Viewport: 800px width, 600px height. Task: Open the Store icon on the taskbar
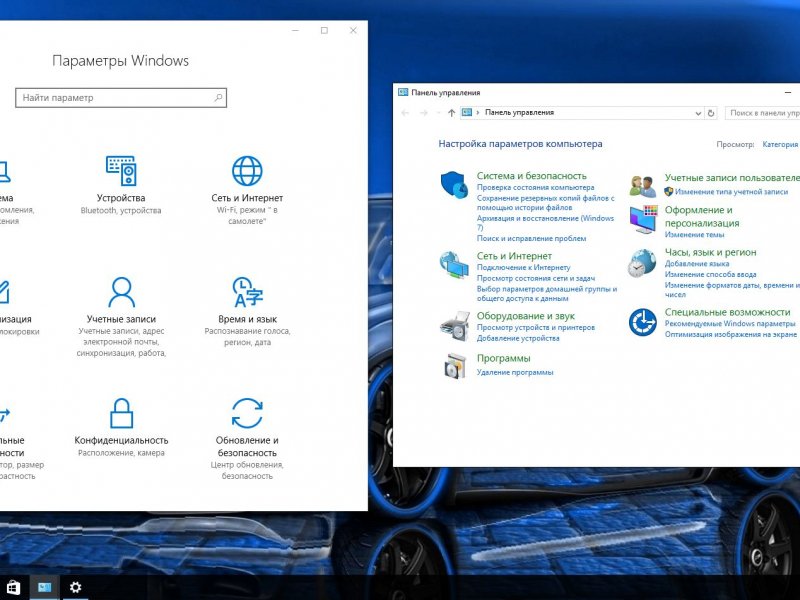pos(14,587)
